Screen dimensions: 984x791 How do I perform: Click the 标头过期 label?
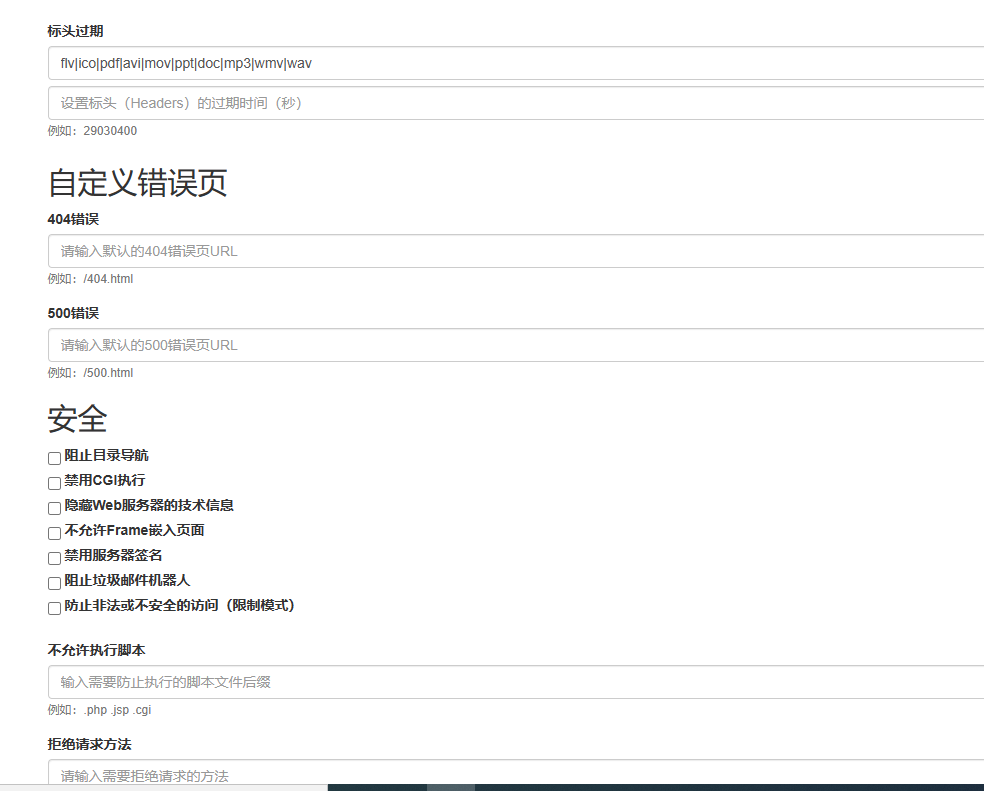click(75, 31)
